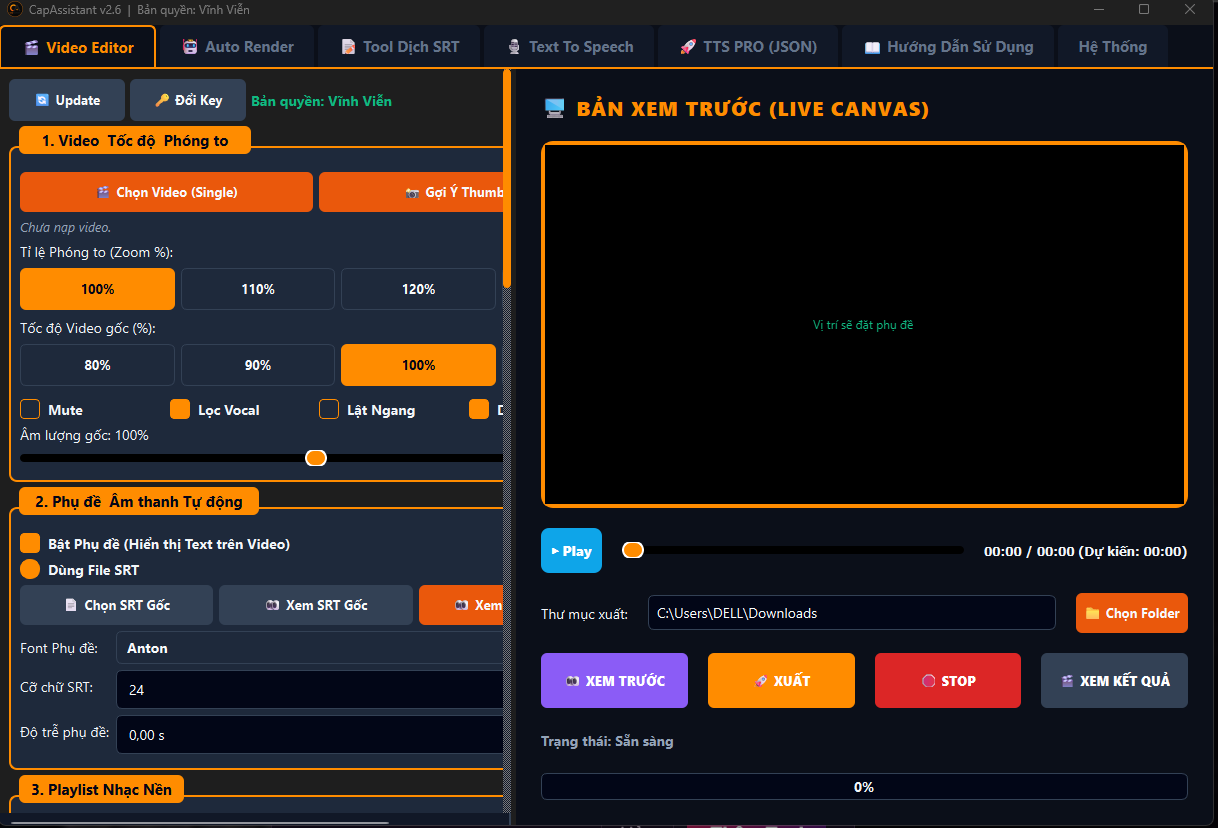
Task: Click the 'Chưa nạp video.' text
Action: coord(66,228)
